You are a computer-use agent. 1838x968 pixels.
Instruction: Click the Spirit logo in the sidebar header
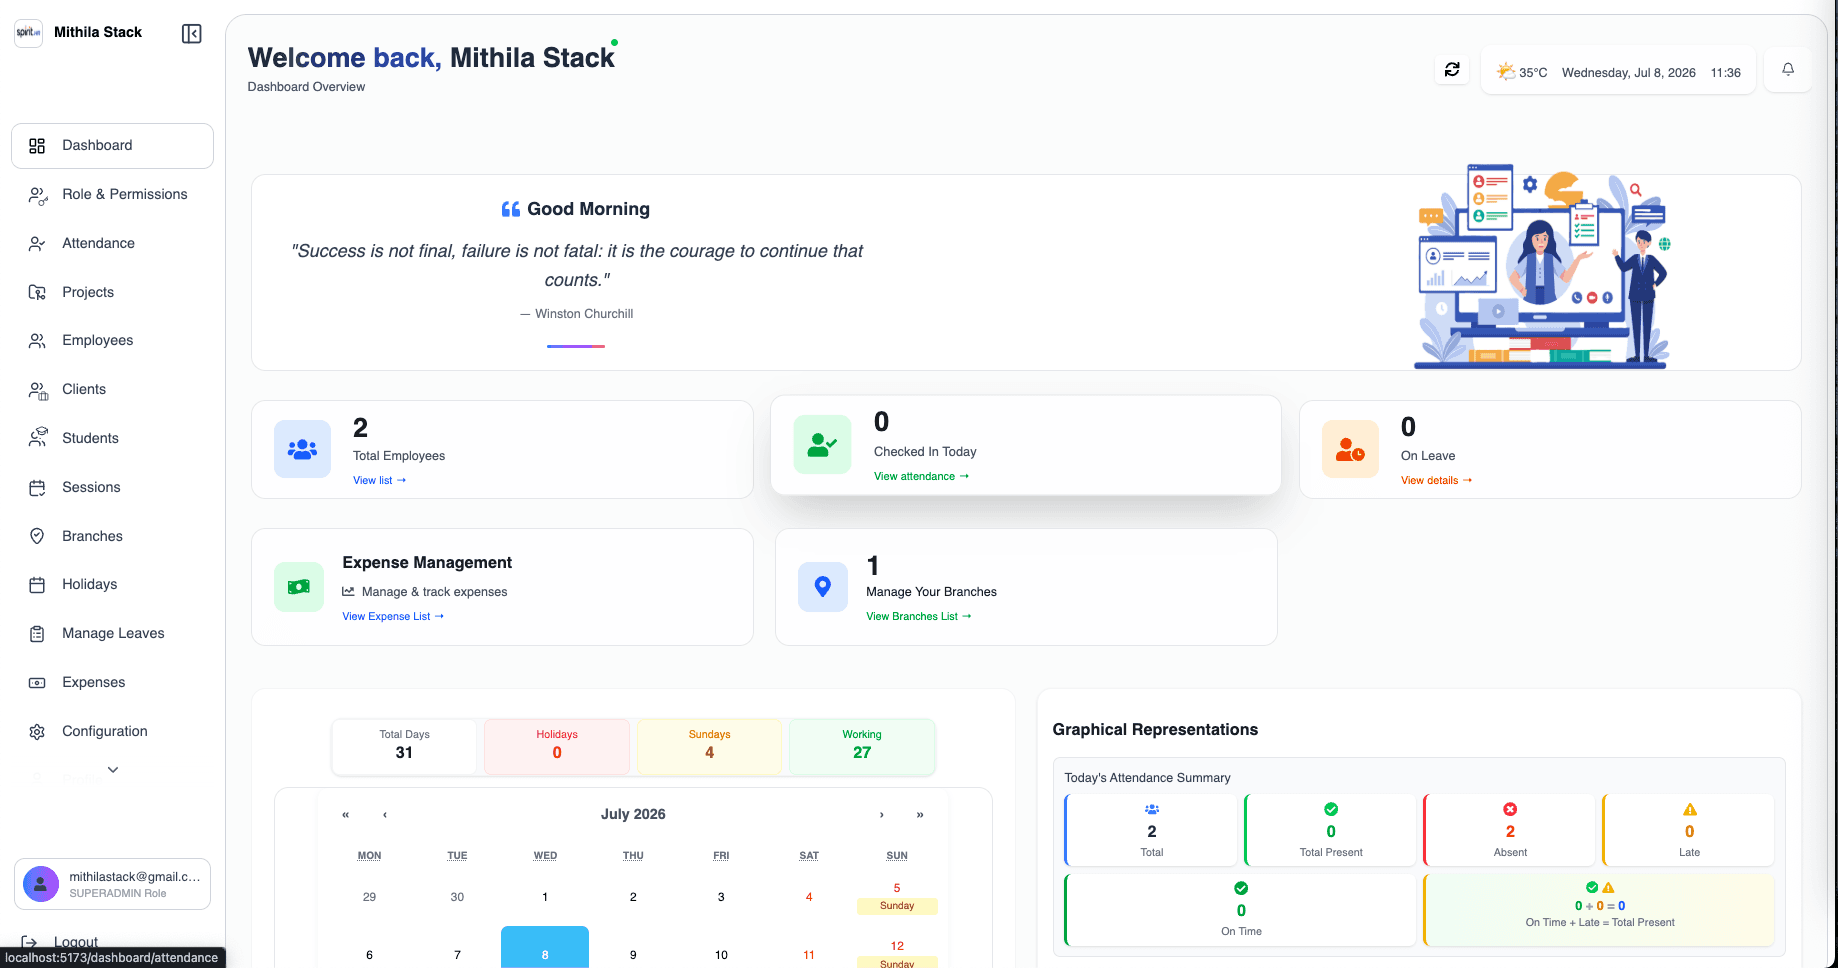(x=28, y=33)
